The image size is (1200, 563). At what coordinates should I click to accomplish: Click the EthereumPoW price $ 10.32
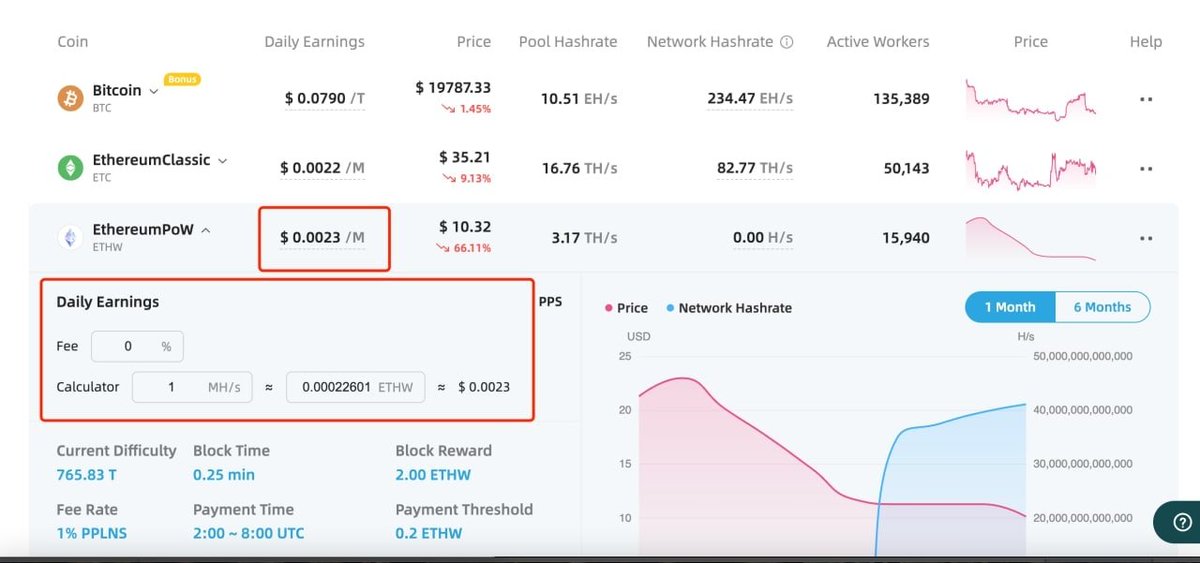point(465,227)
